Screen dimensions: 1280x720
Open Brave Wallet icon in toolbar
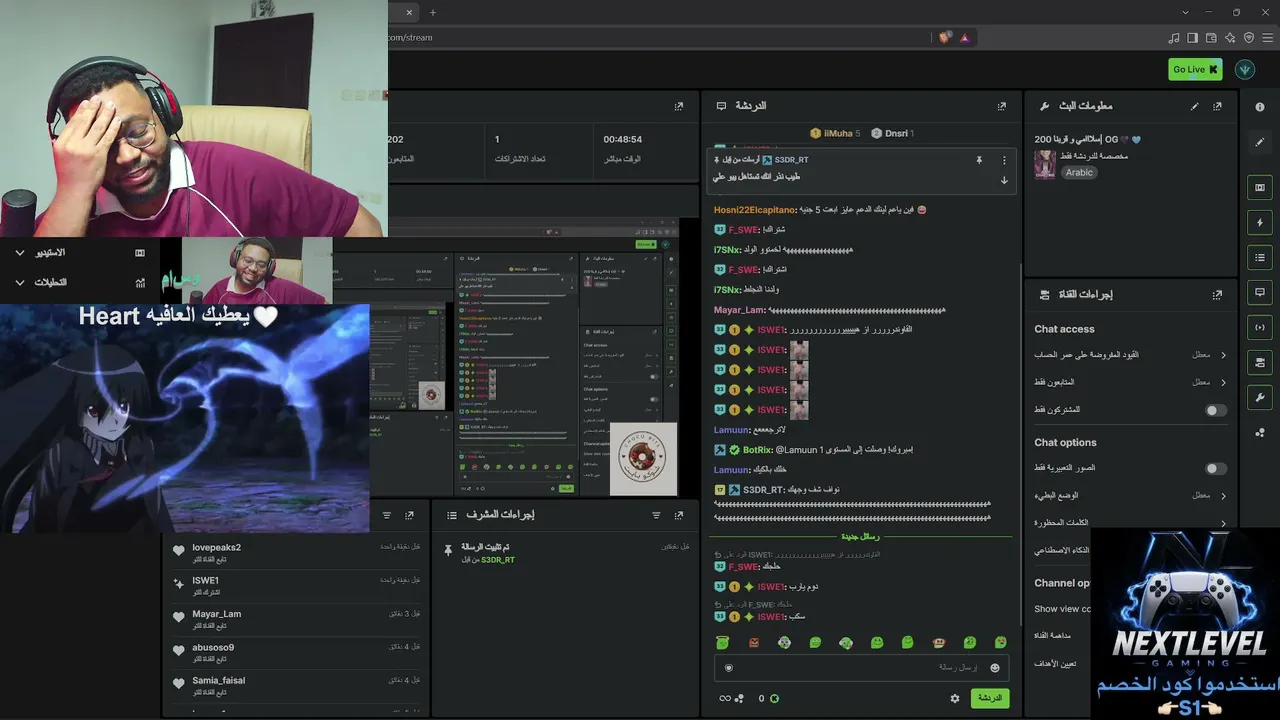tap(1211, 37)
